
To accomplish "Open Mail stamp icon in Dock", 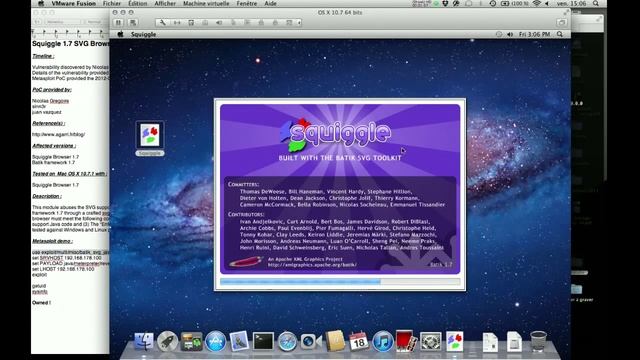I will pos(239,341).
